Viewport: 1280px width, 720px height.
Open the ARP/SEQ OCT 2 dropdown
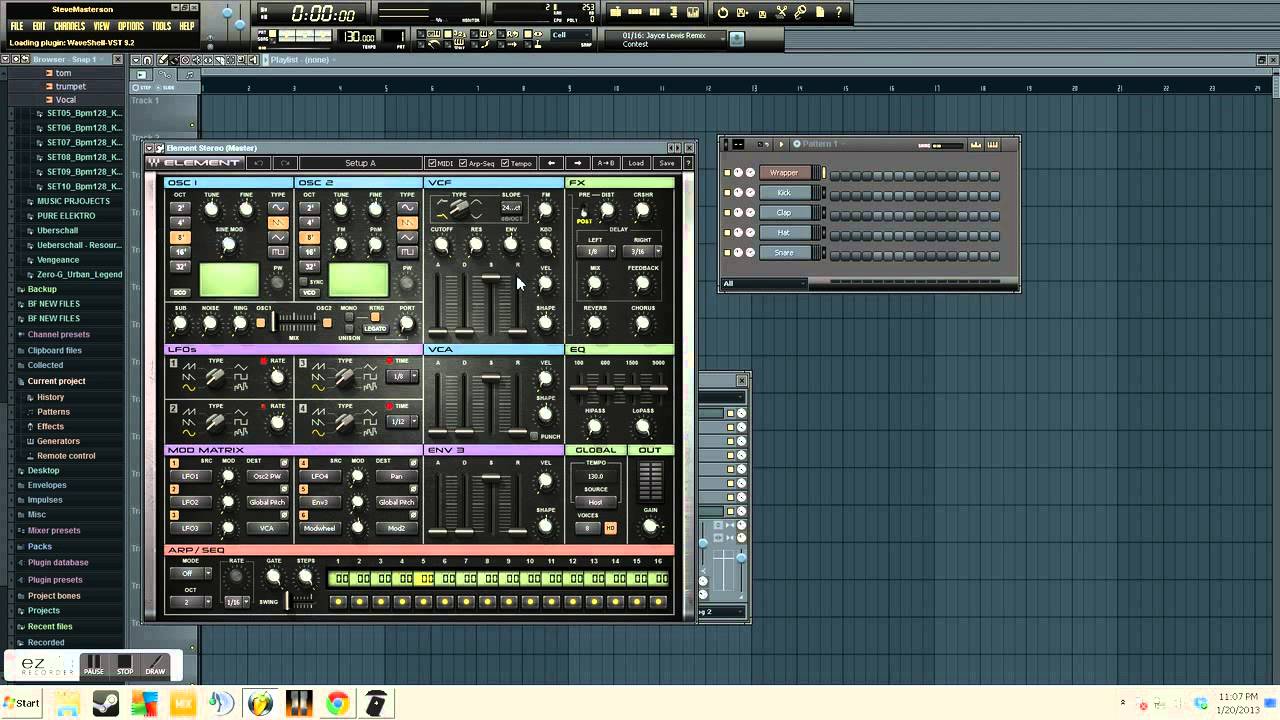click(x=190, y=602)
